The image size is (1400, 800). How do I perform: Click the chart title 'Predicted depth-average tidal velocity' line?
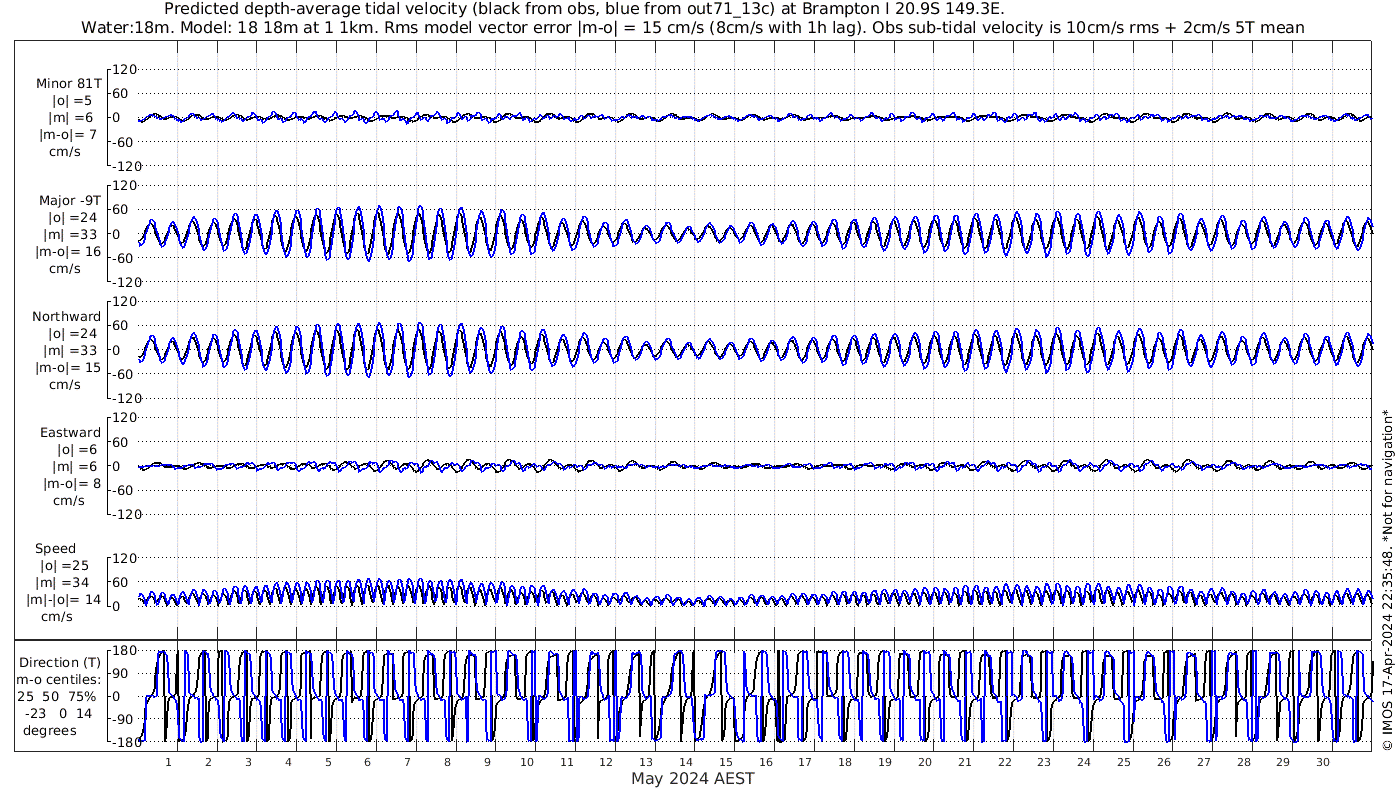pos(583,9)
